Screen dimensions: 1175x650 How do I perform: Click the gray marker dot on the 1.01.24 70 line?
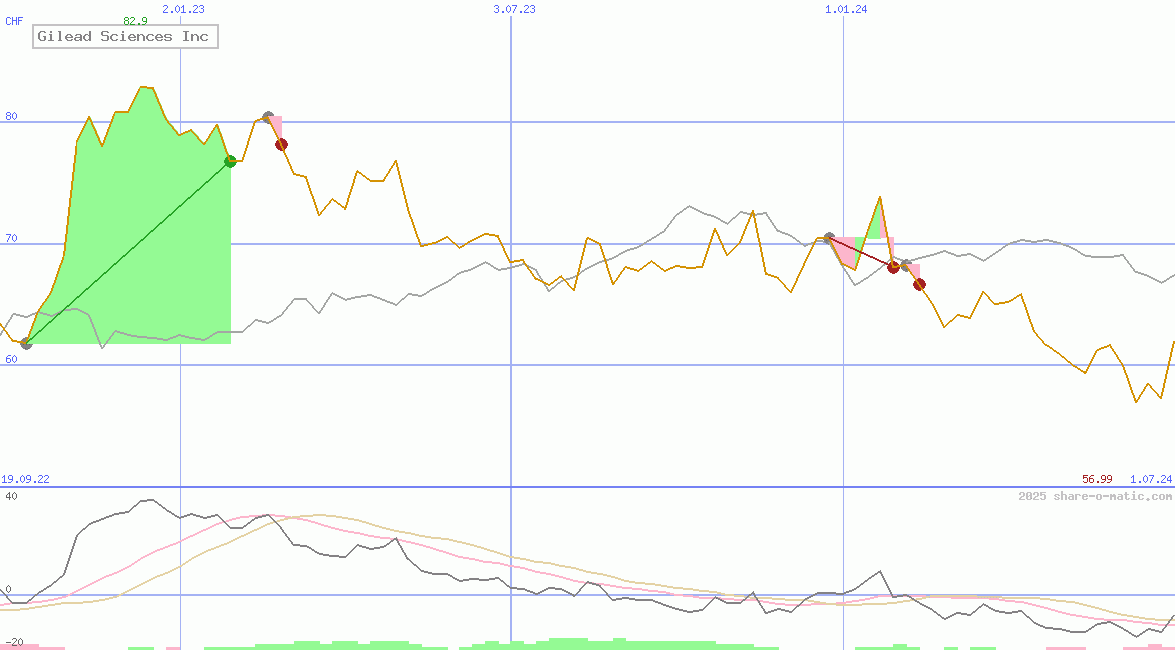click(829, 238)
